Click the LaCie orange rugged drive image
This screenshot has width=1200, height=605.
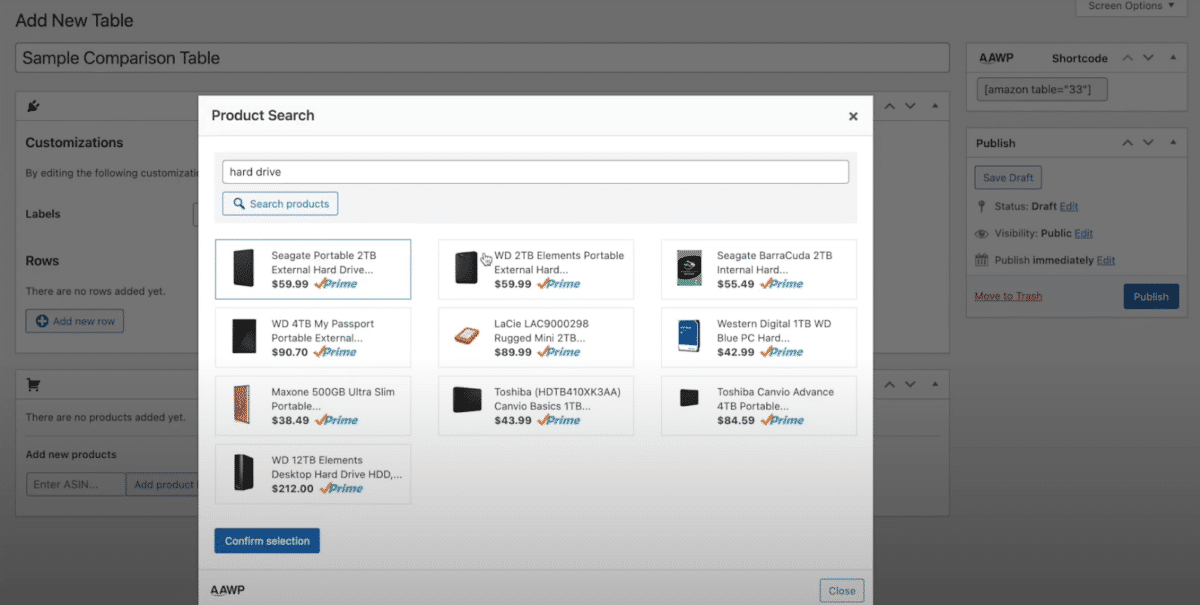click(x=466, y=337)
